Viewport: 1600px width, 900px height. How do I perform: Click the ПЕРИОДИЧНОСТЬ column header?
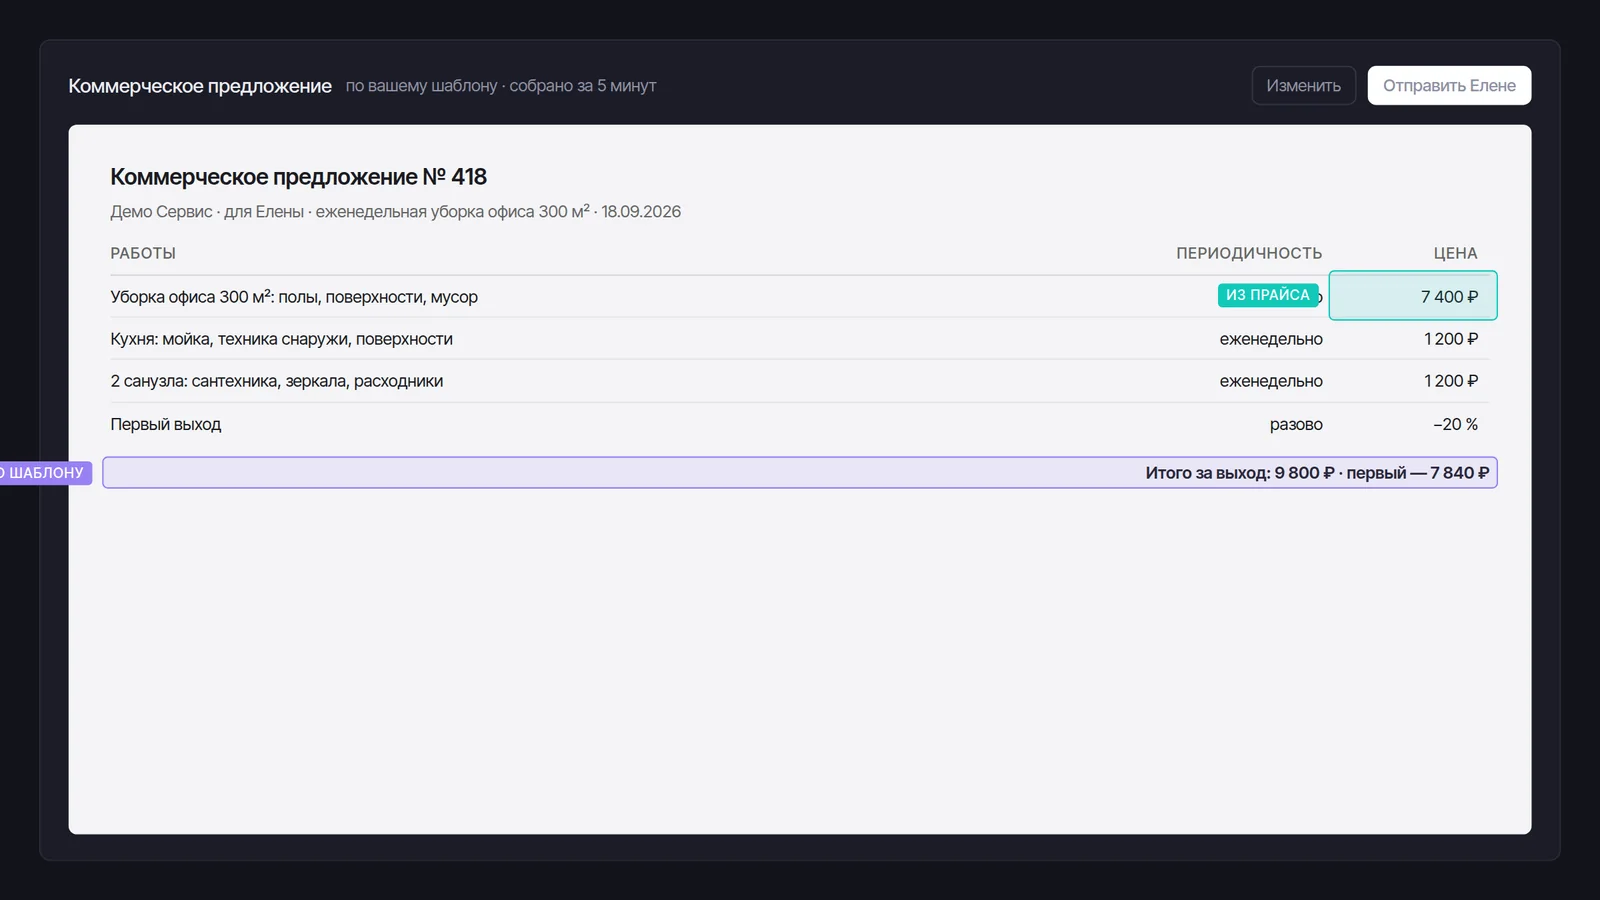[x=1249, y=253]
